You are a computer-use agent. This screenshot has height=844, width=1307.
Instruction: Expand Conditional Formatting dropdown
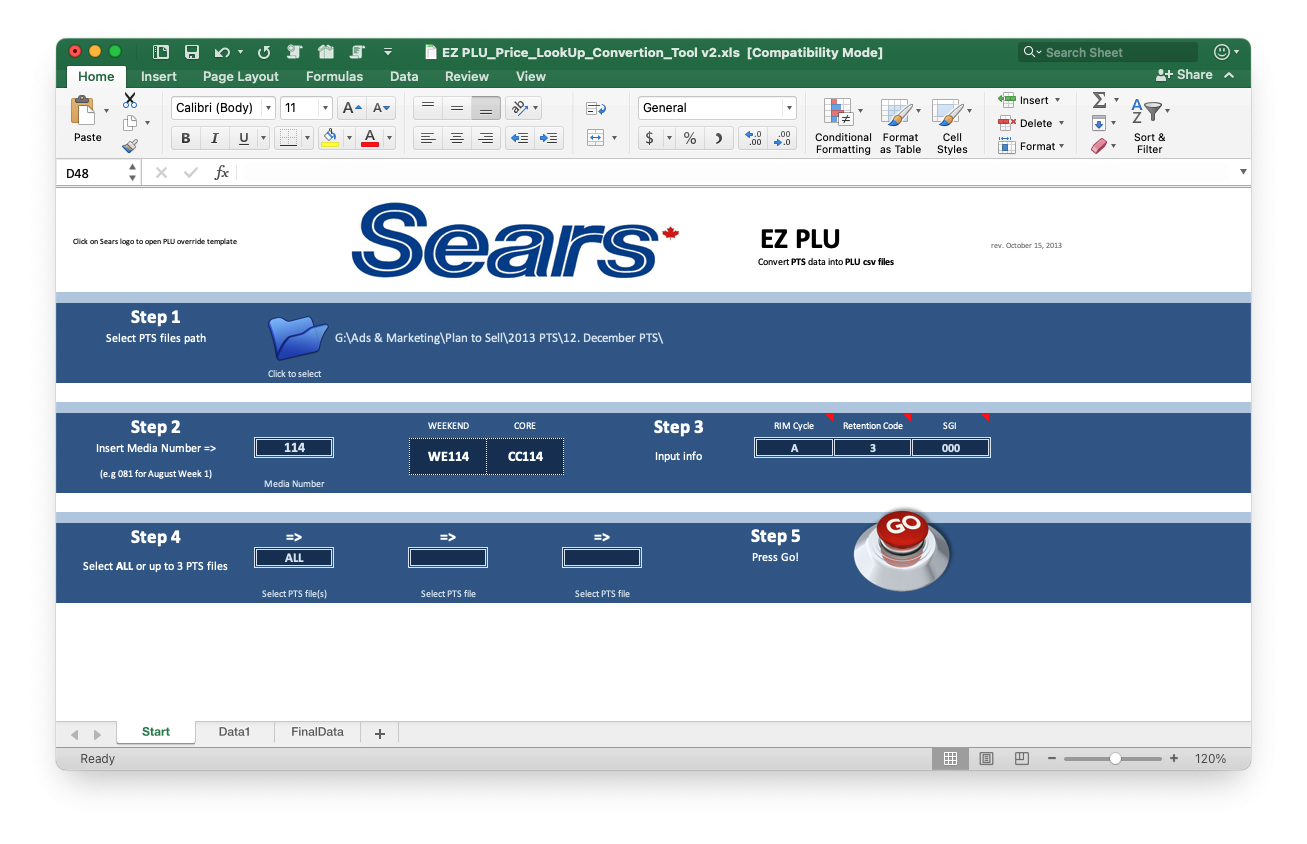point(860,111)
